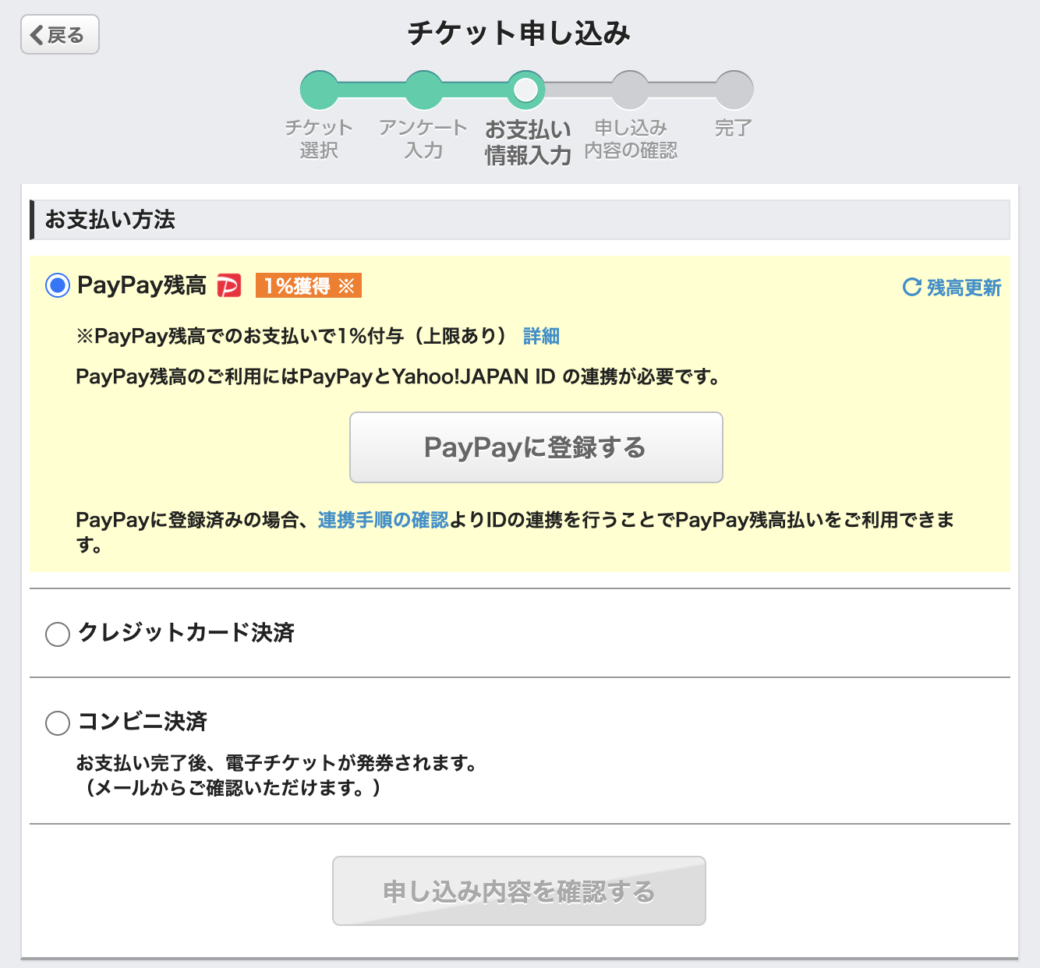This screenshot has height=968, width=1040.
Task: Click the 完了 step label
Action: point(734,127)
